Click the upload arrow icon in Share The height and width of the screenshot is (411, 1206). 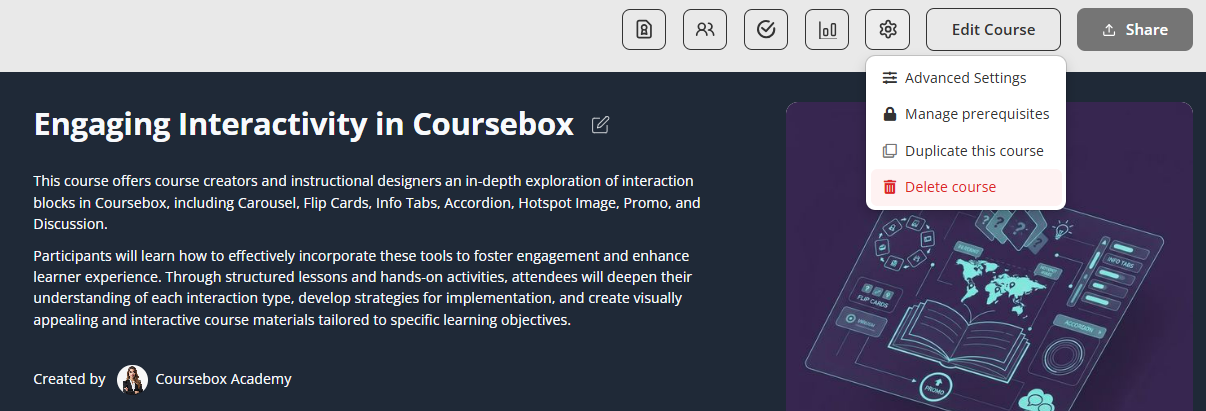[1108, 30]
